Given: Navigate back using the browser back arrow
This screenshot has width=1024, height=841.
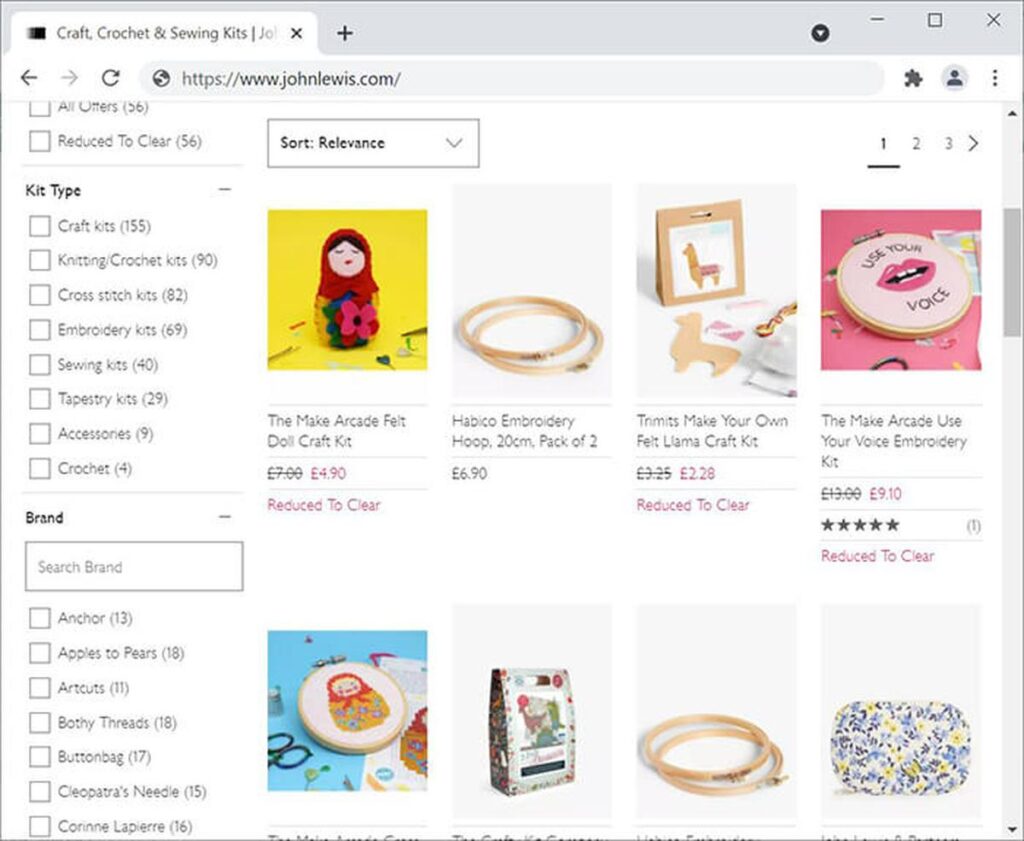Looking at the screenshot, I should click(x=28, y=78).
